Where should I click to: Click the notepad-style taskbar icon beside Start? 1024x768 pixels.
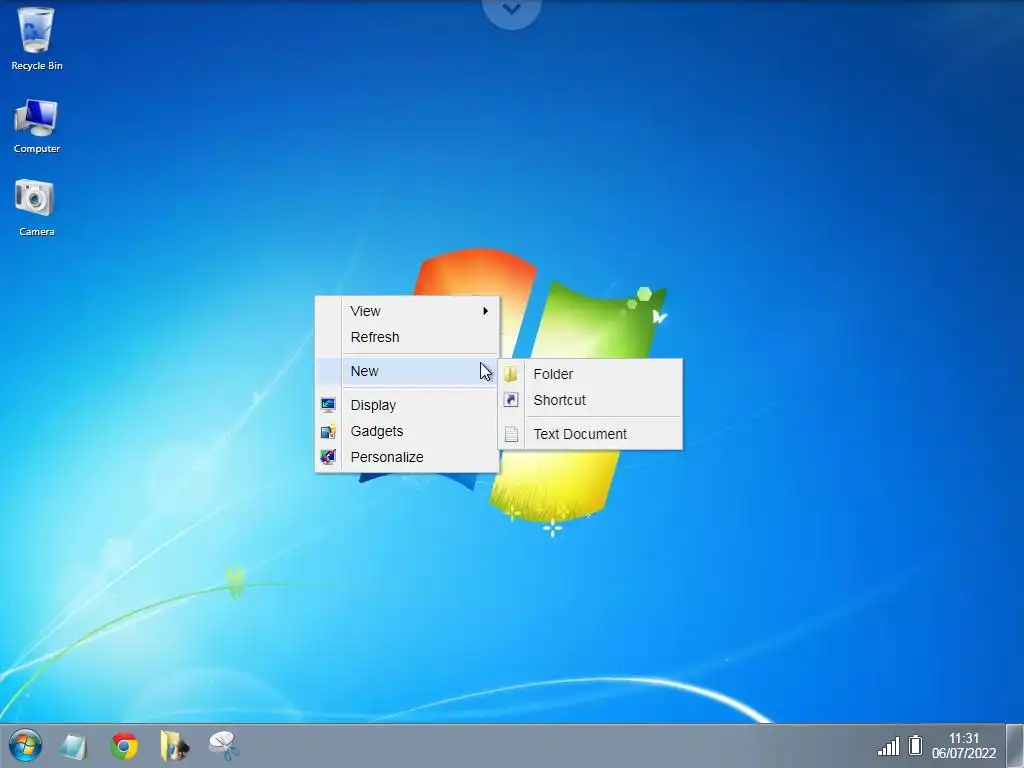coord(74,746)
